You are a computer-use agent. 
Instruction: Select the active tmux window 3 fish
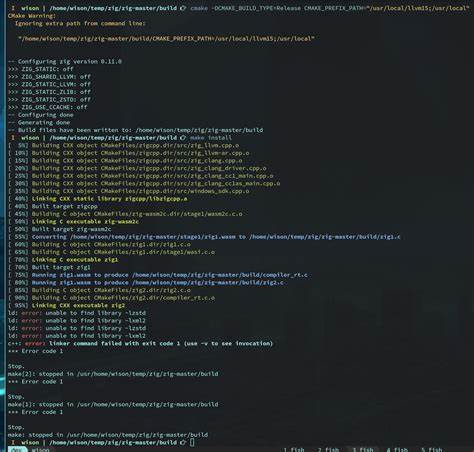(x=363, y=450)
